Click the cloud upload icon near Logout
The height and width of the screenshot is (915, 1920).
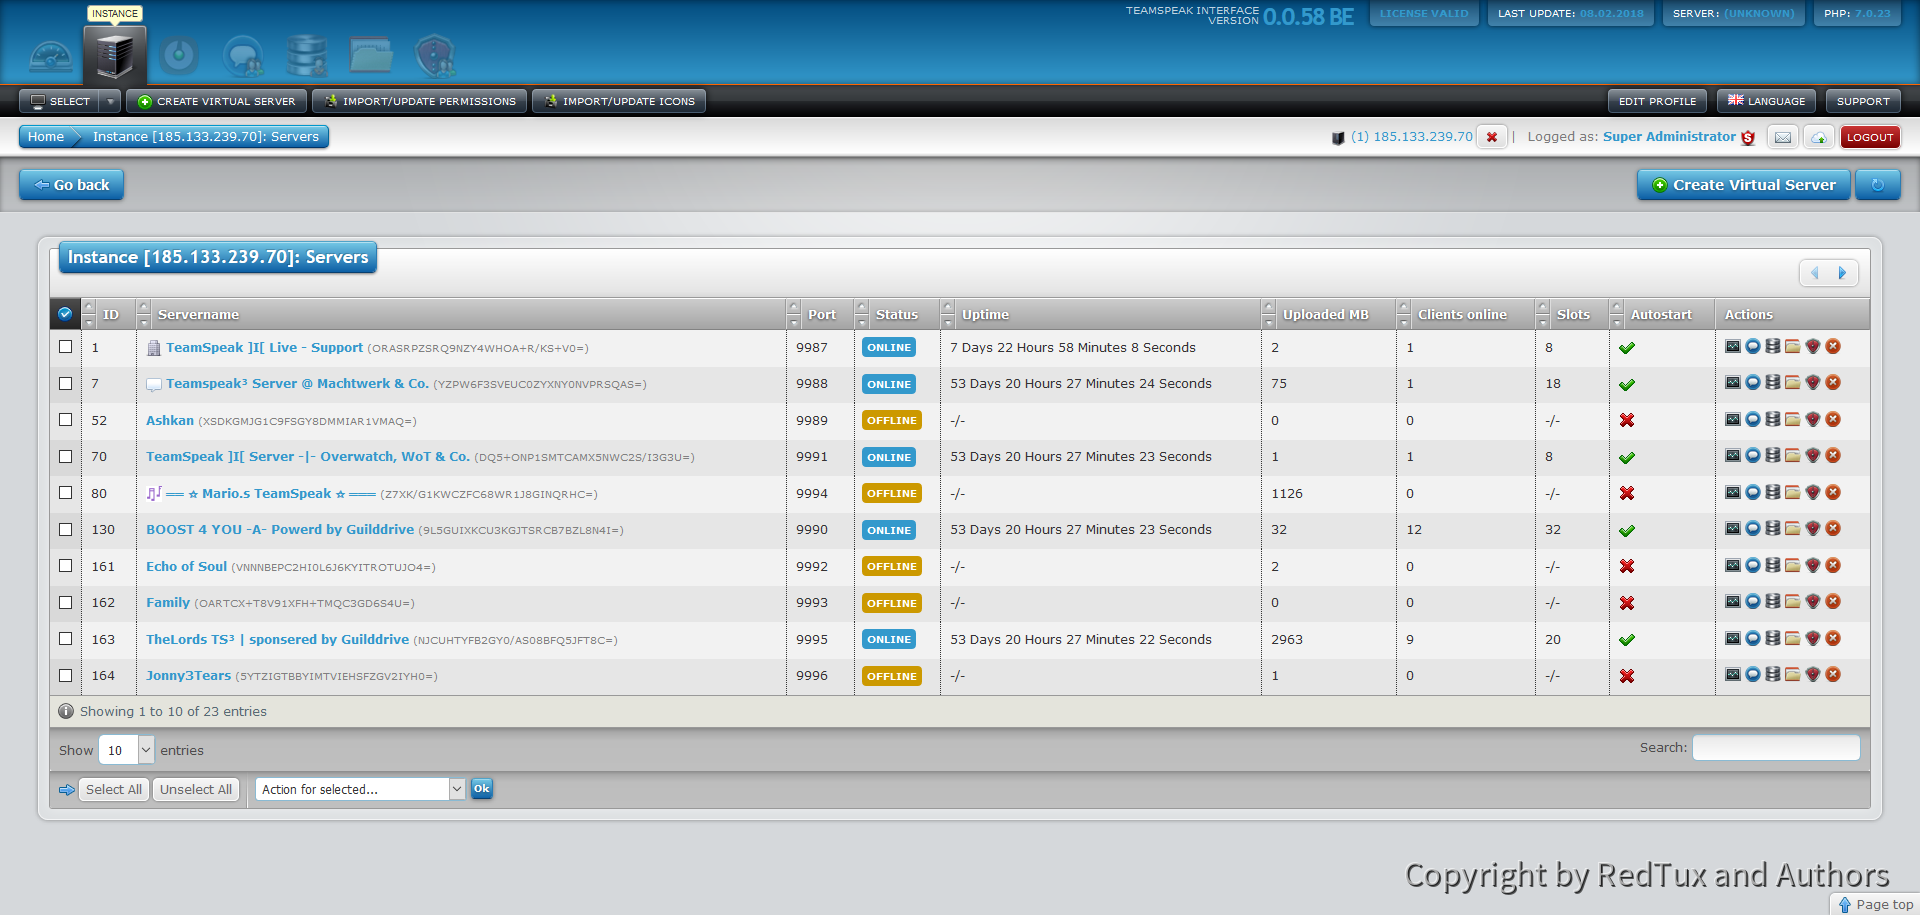pos(1819,137)
